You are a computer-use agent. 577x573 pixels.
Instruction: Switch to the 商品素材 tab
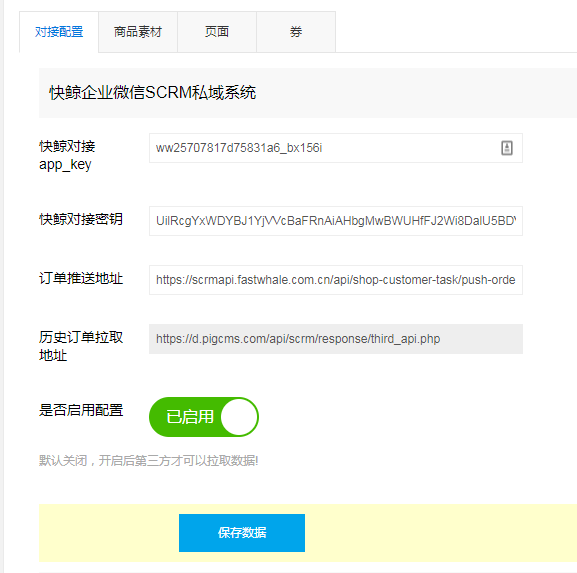click(x=138, y=32)
